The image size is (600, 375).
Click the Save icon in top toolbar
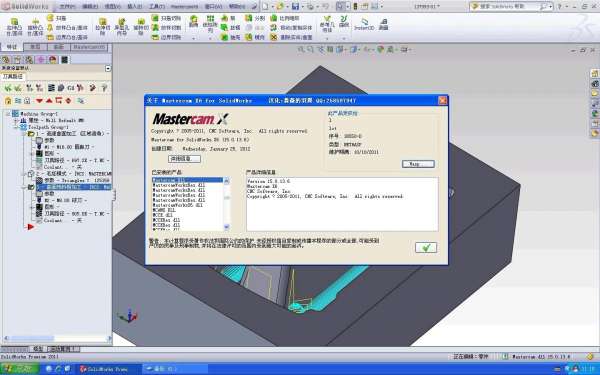[295, 7]
